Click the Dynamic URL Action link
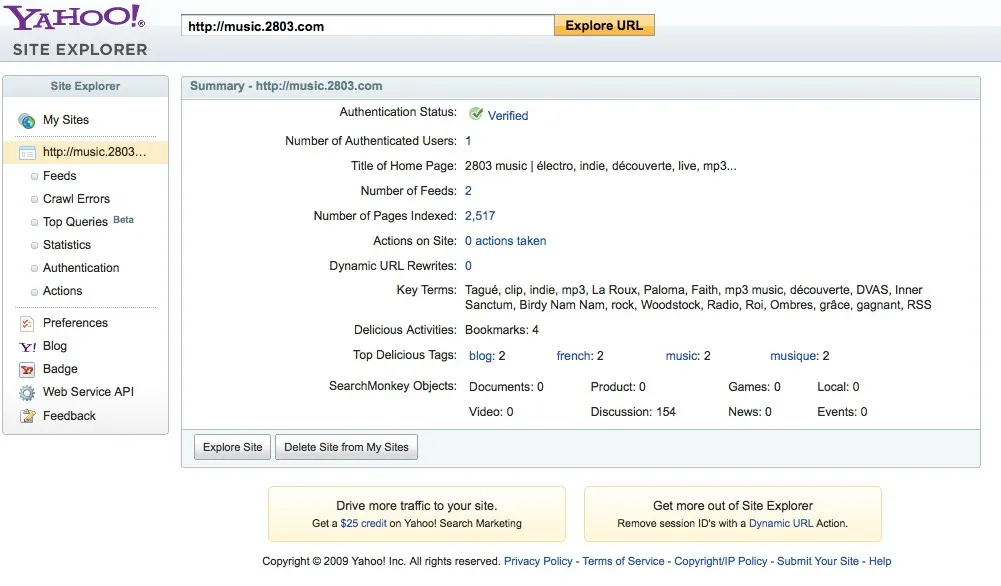1001x586 pixels. 781,523
